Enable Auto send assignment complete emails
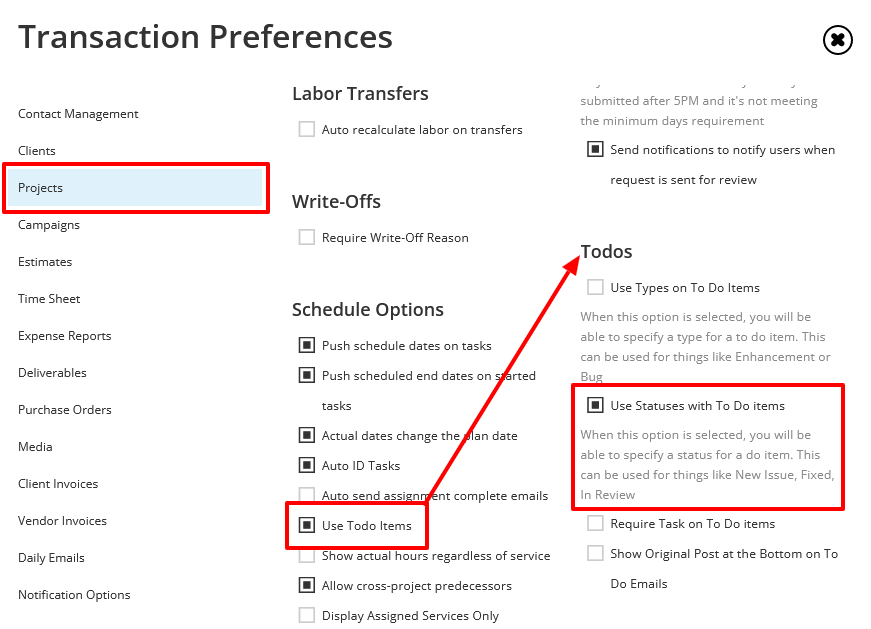 click(307, 495)
